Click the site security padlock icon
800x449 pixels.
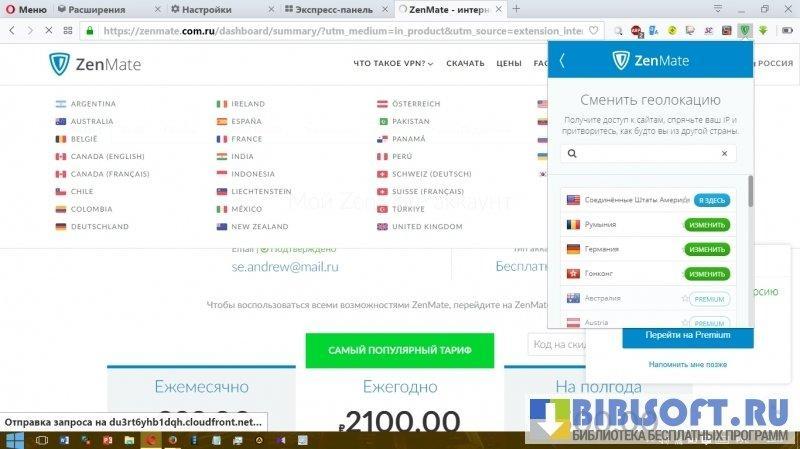[90, 31]
